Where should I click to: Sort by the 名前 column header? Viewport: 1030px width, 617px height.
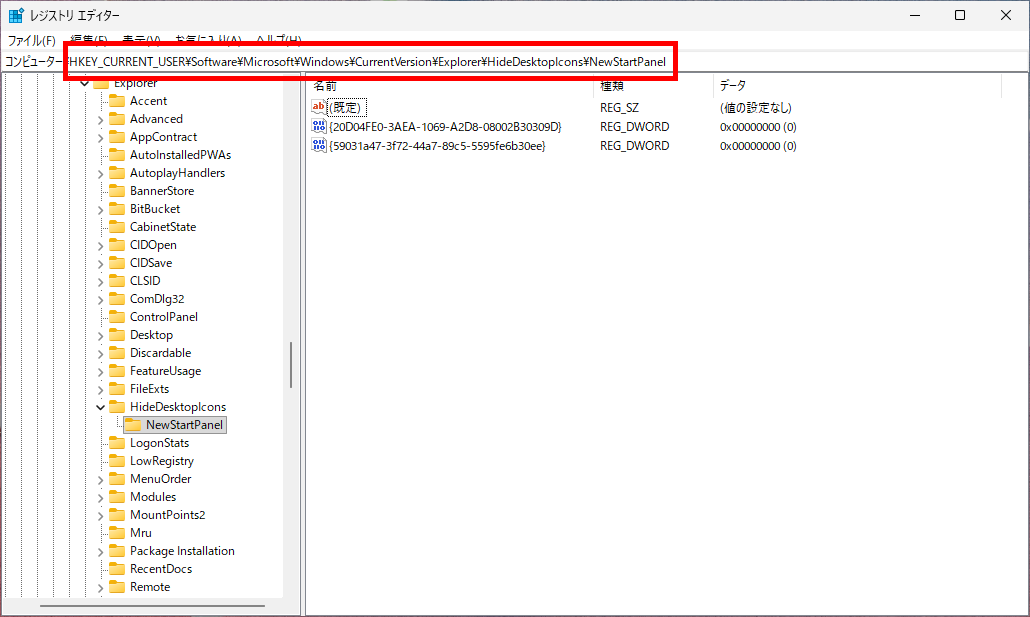coord(450,86)
